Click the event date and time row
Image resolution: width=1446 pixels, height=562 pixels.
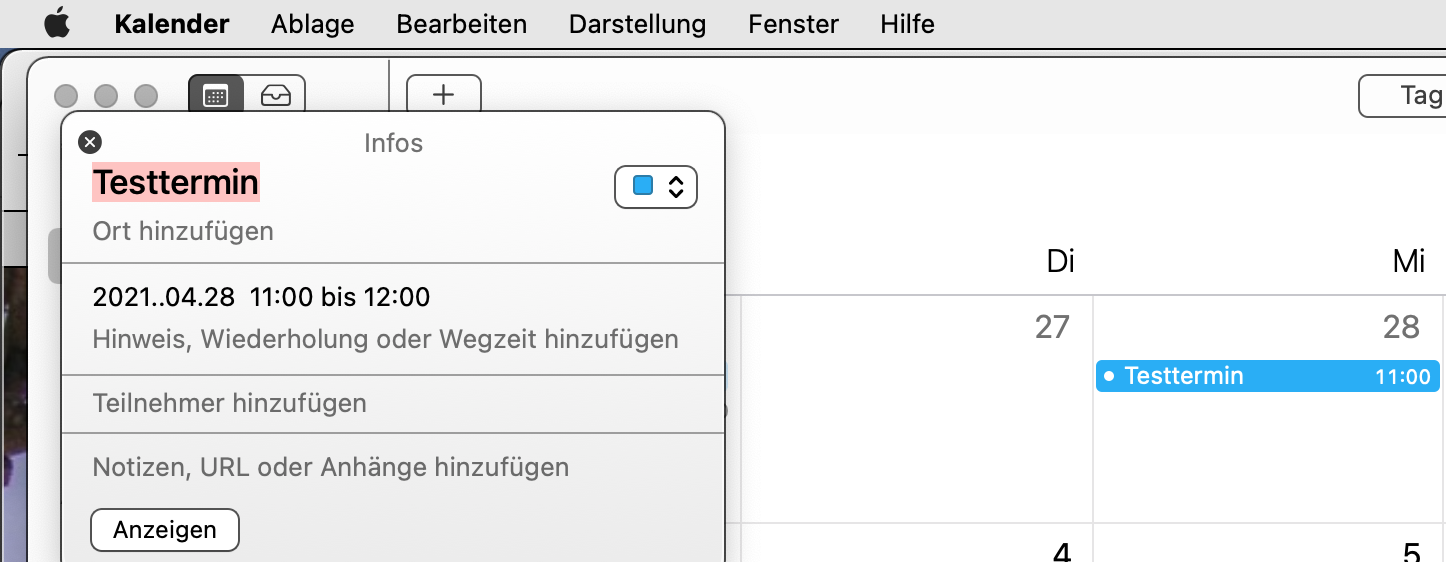[261, 297]
